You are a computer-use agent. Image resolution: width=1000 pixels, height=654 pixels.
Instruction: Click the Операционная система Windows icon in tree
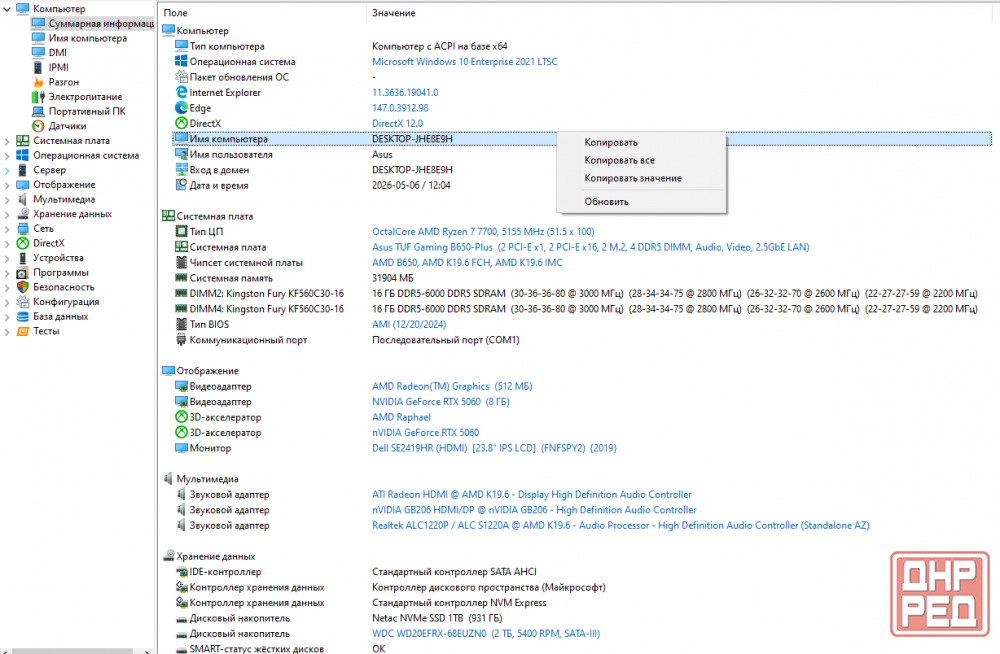23,155
